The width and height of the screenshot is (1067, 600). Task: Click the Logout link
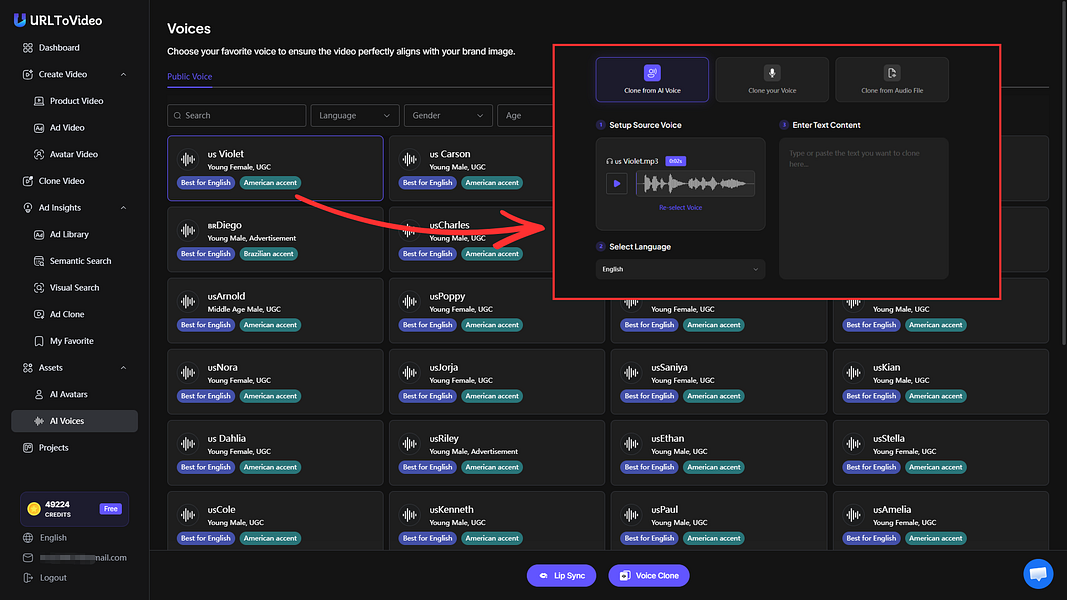[x=53, y=578]
